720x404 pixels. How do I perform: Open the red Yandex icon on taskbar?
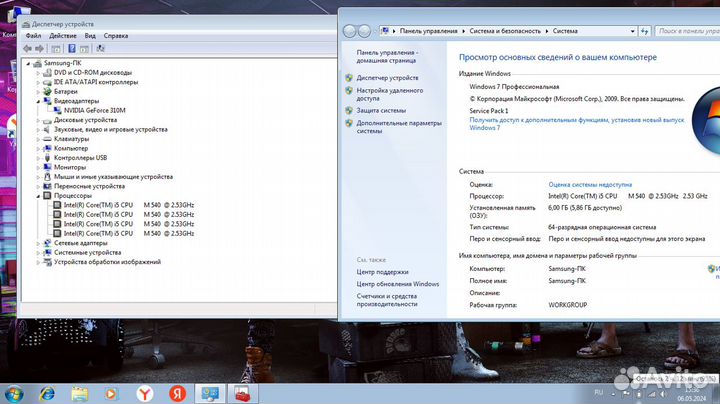pos(177,394)
